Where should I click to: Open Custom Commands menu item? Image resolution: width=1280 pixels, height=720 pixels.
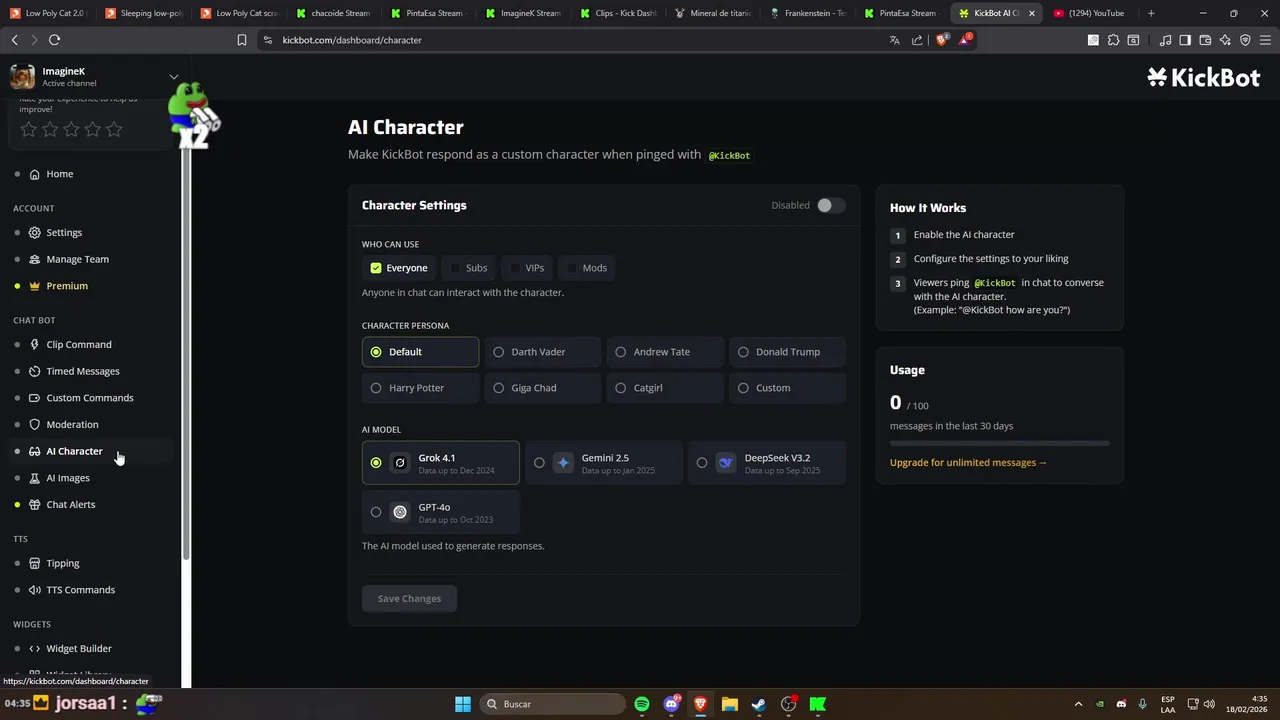89,398
